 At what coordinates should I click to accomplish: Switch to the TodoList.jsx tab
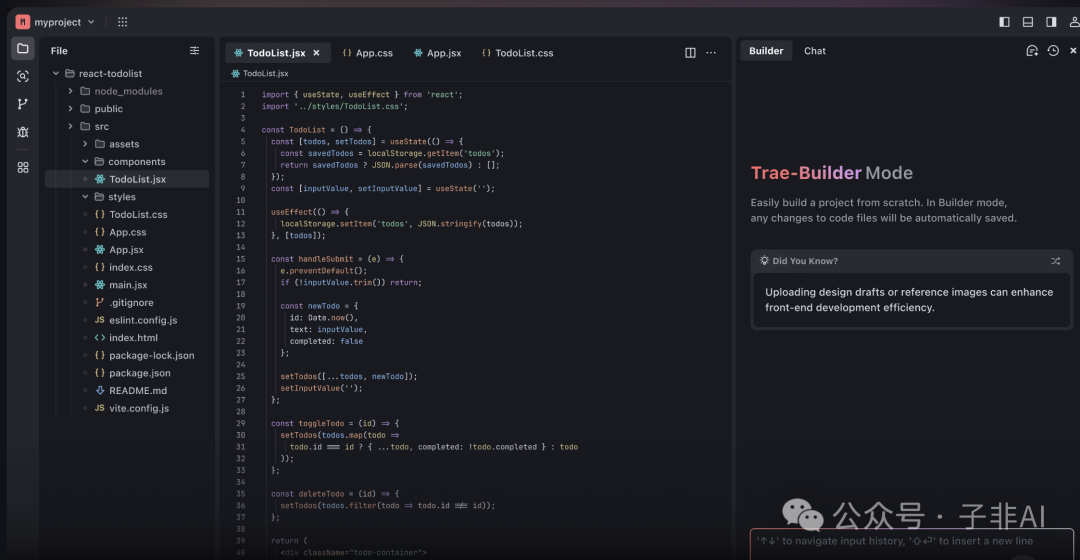pyautogui.click(x=276, y=52)
